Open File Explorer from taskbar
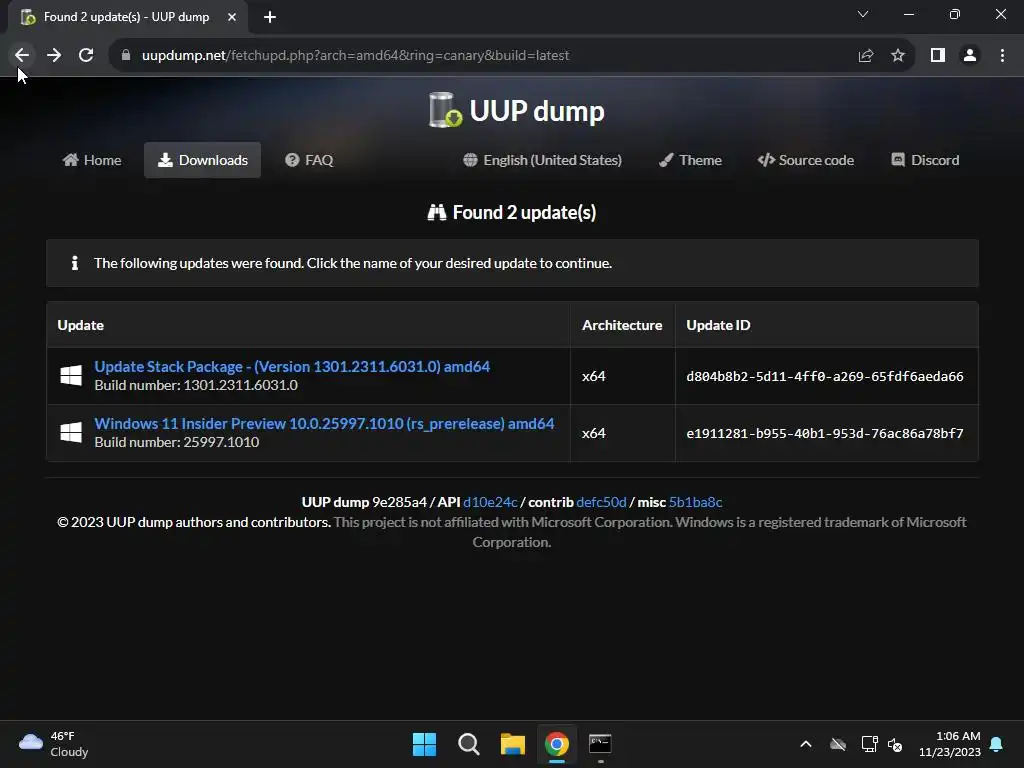The width and height of the screenshot is (1024, 768). (x=513, y=744)
